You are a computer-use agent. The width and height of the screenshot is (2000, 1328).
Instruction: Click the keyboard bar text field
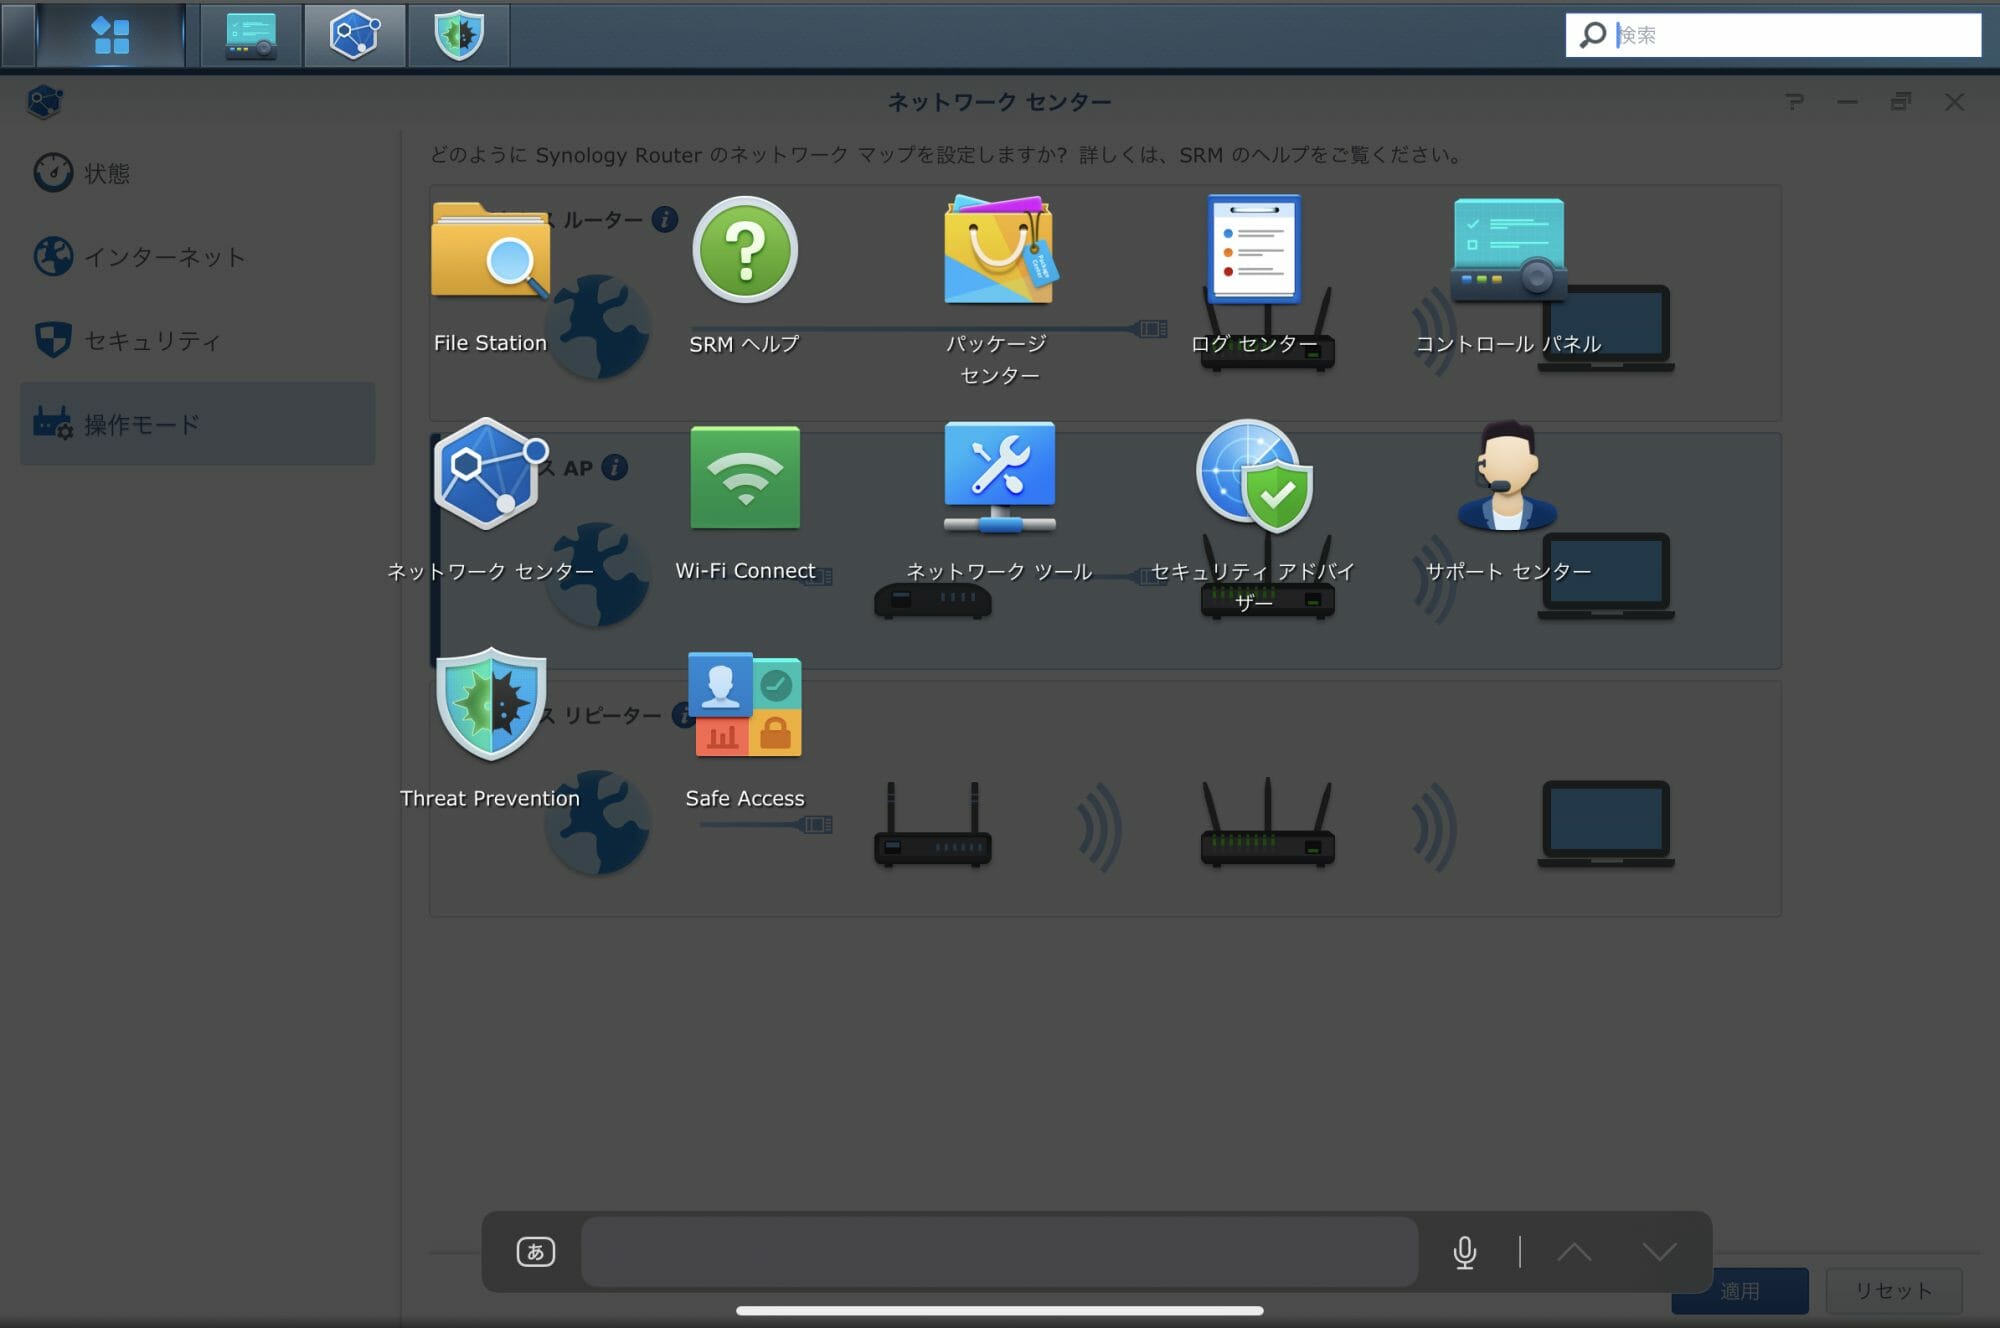pyautogui.click(x=999, y=1252)
